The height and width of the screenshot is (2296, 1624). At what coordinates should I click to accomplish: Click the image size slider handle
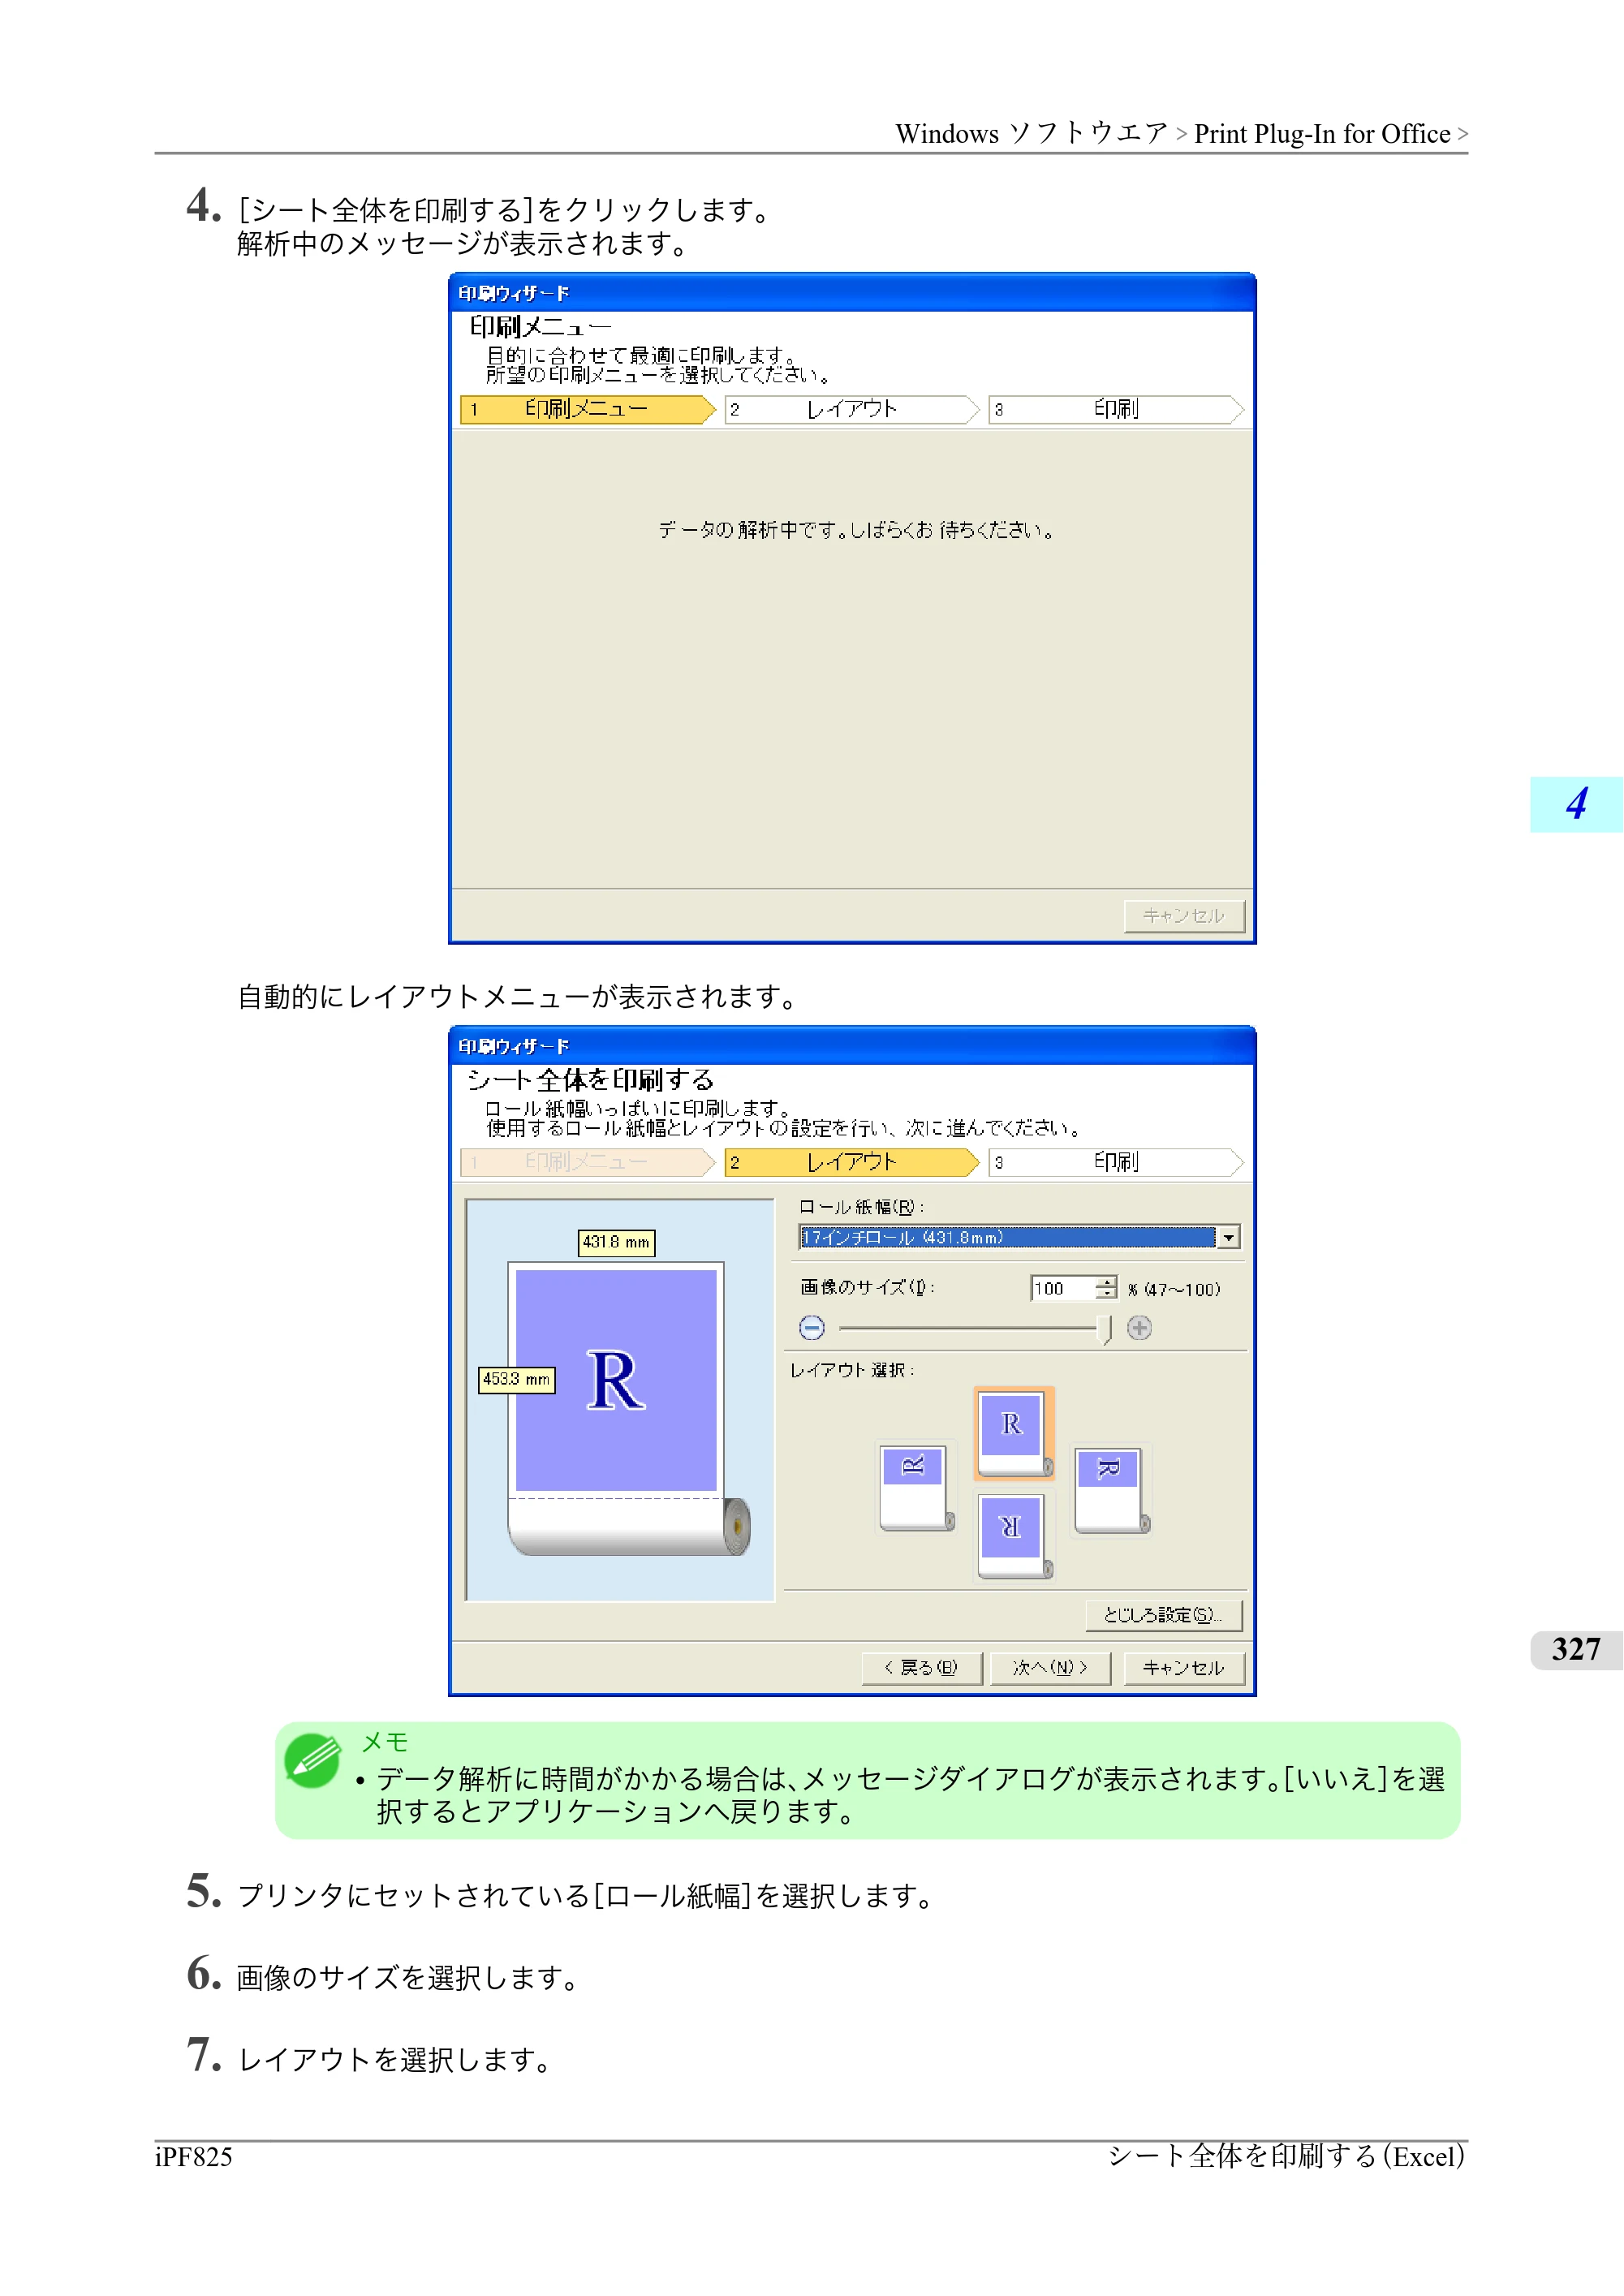[x=1104, y=1329]
